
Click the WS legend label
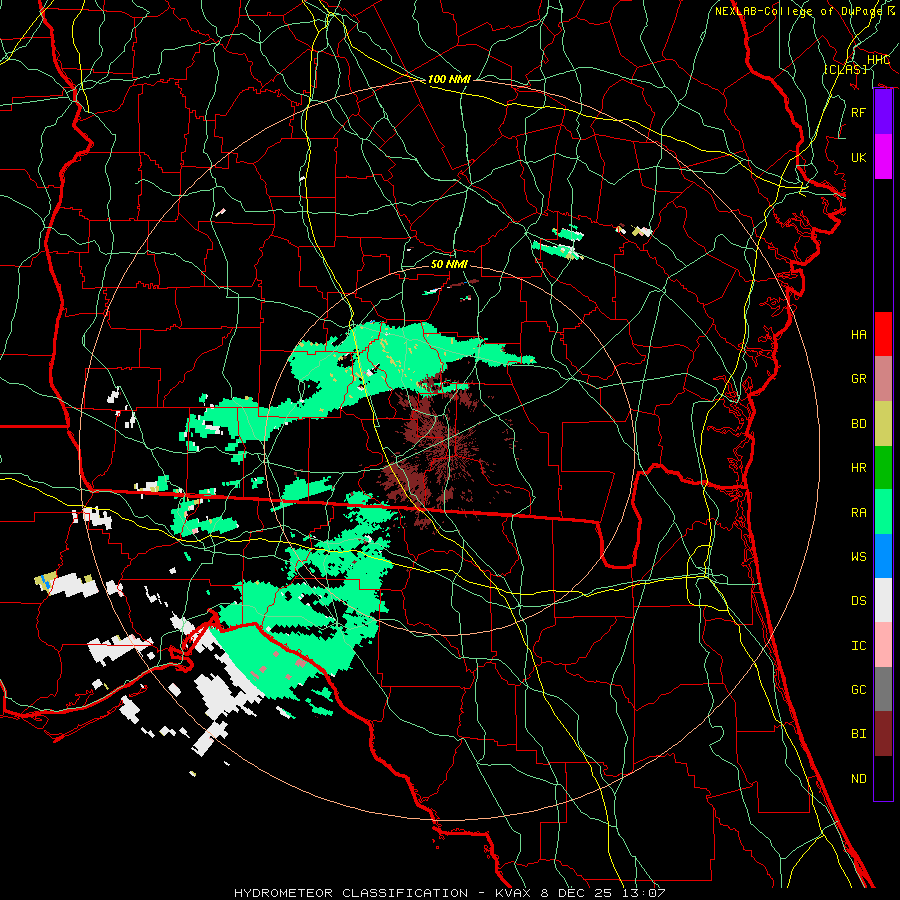[858, 556]
